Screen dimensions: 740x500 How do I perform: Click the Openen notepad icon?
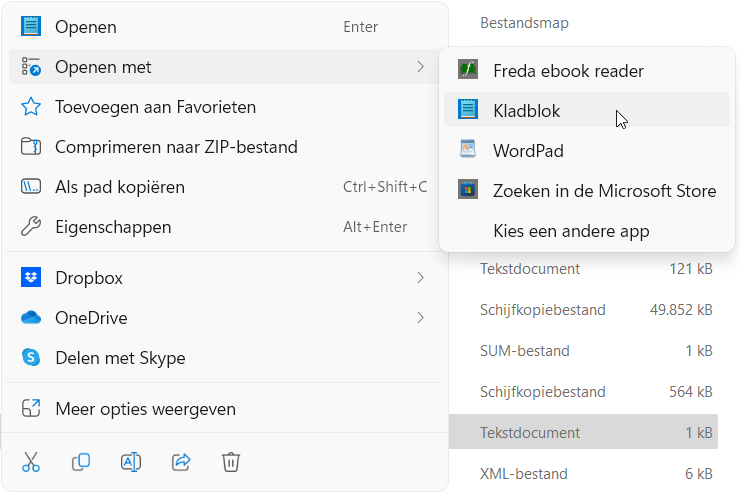point(31,26)
